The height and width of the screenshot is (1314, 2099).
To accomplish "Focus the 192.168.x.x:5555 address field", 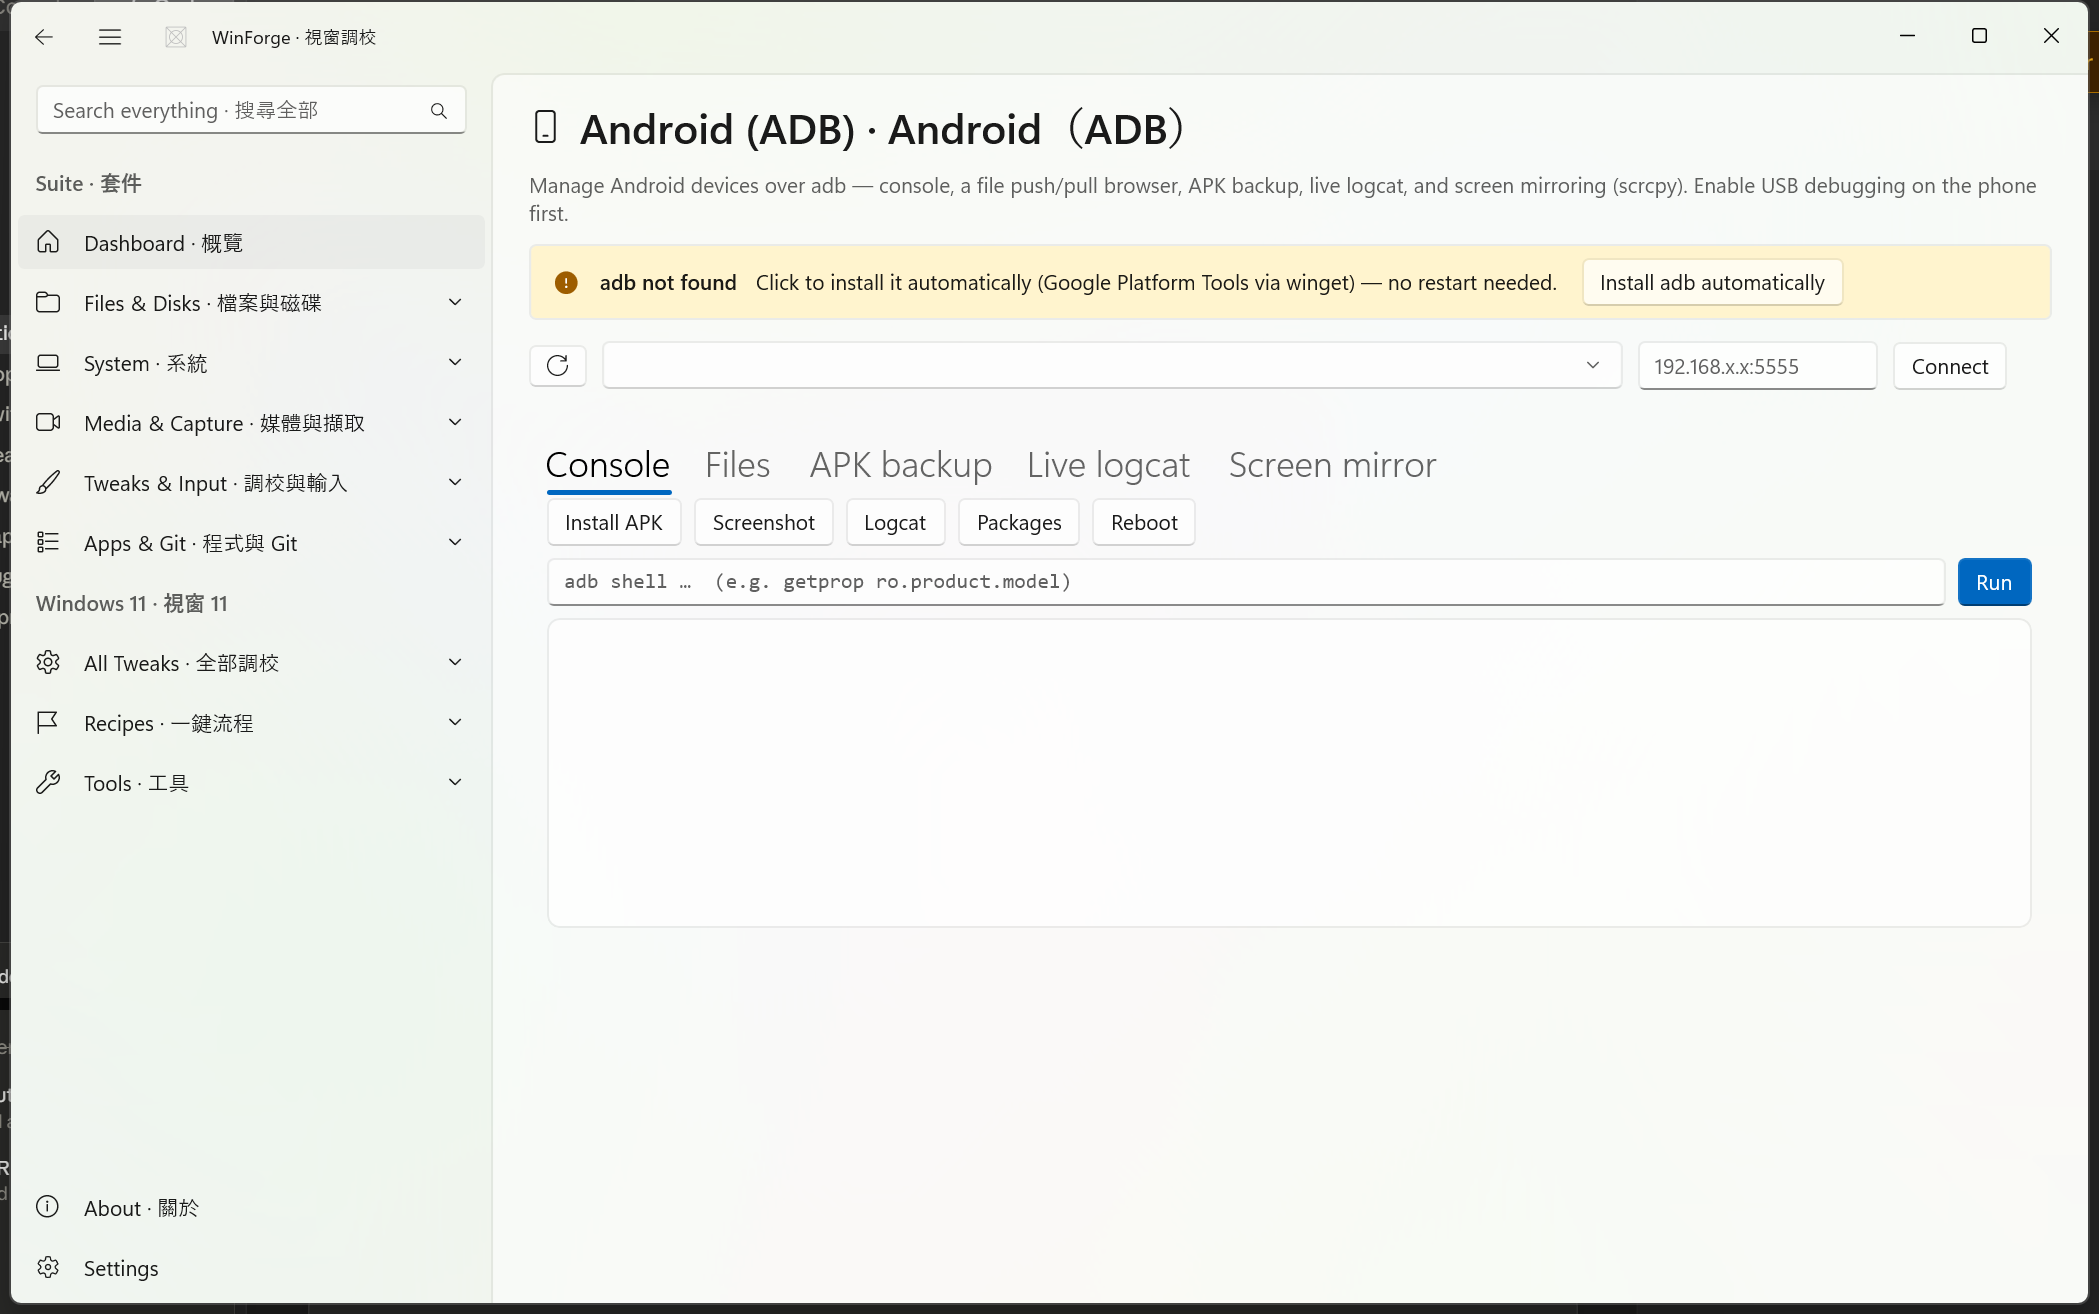I will pyautogui.click(x=1757, y=366).
